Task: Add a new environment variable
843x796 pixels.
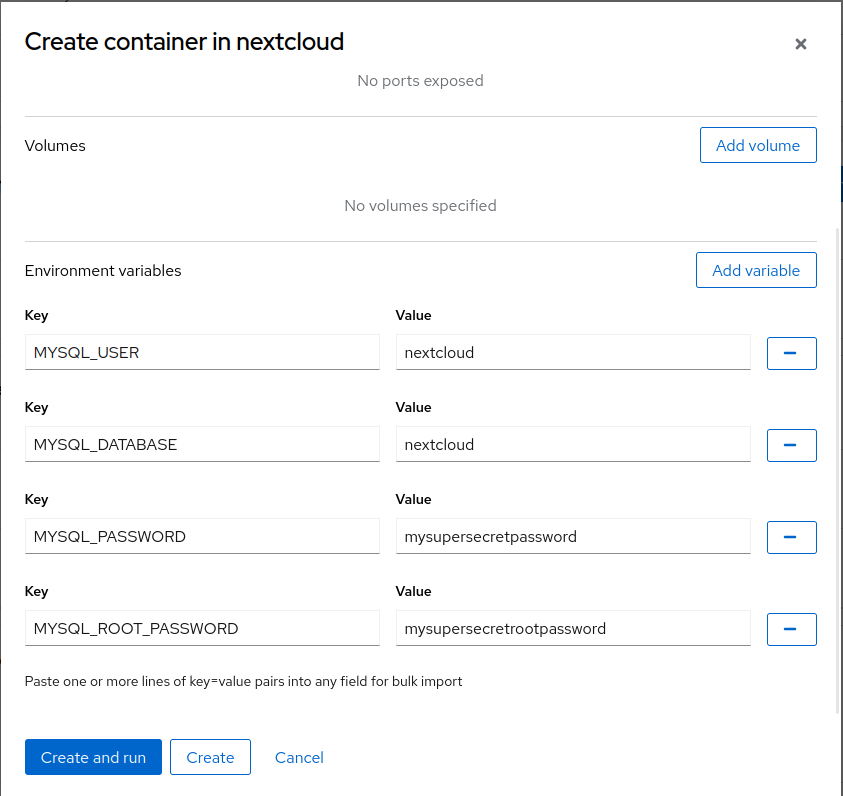Action: coord(755,270)
